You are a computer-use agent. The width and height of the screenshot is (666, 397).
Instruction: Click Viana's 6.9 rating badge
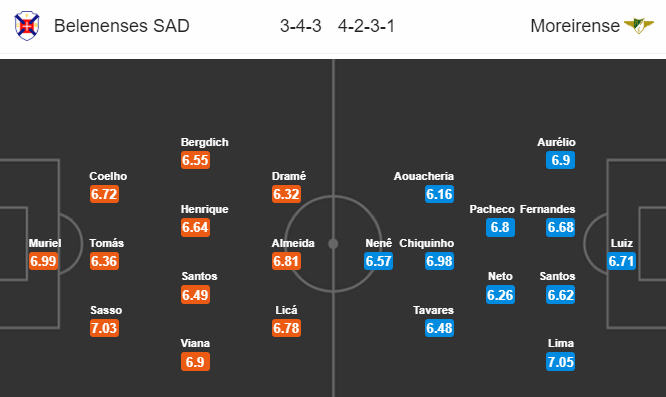pyautogui.click(x=195, y=362)
